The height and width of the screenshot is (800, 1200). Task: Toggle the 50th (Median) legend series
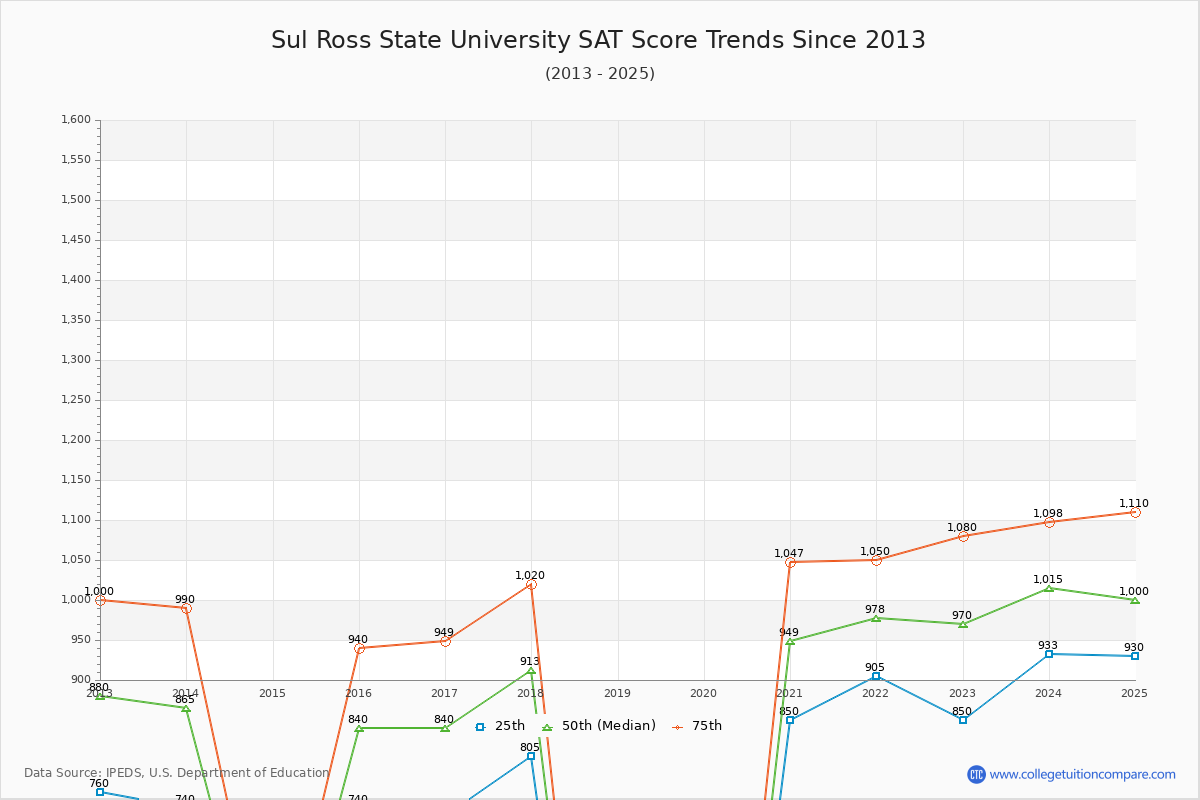coord(598,726)
